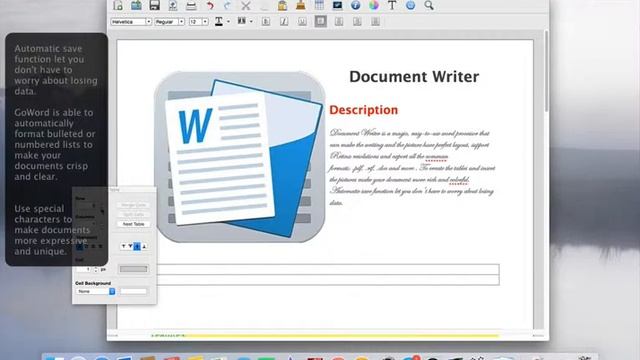Click the border width stepper in Table panel
The width and height of the screenshot is (640, 360).
pyautogui.click(x=96, y=269)
